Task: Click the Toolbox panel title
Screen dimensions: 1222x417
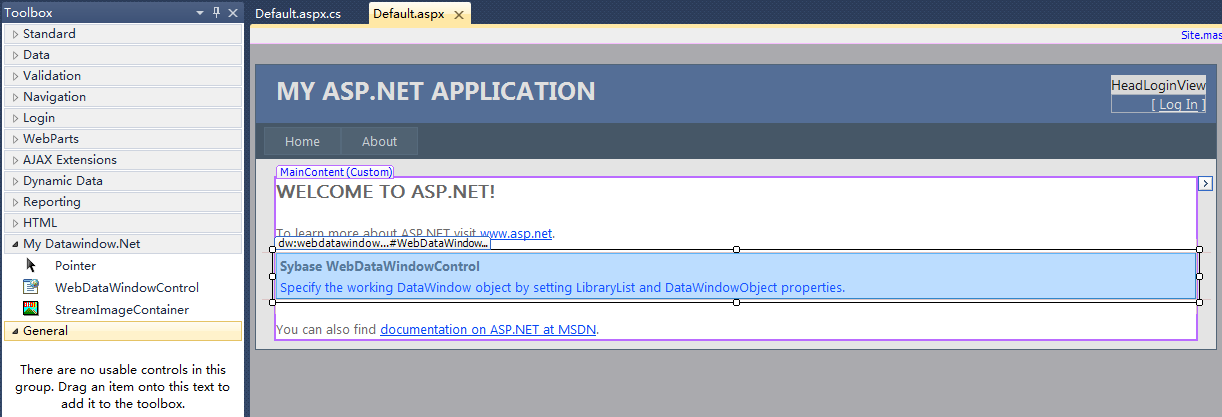Action: tap(28, 13)
